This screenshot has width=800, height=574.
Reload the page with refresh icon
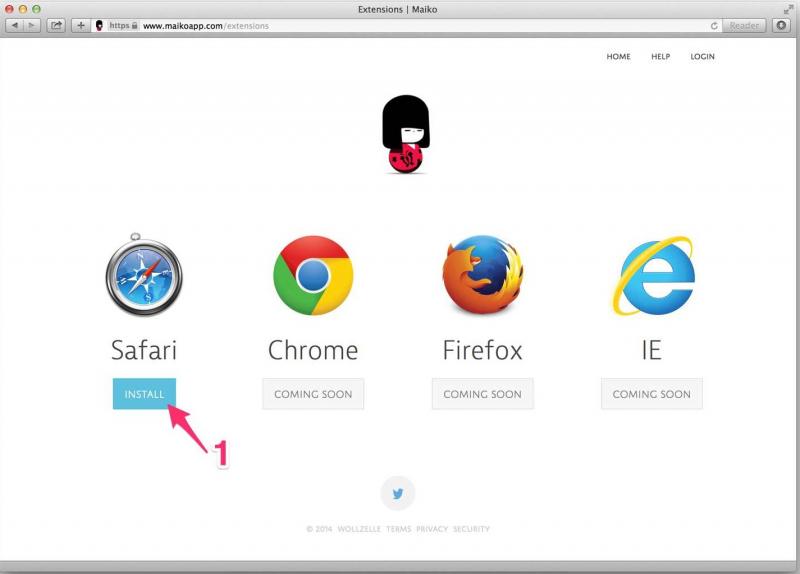[x=714, y=26]
